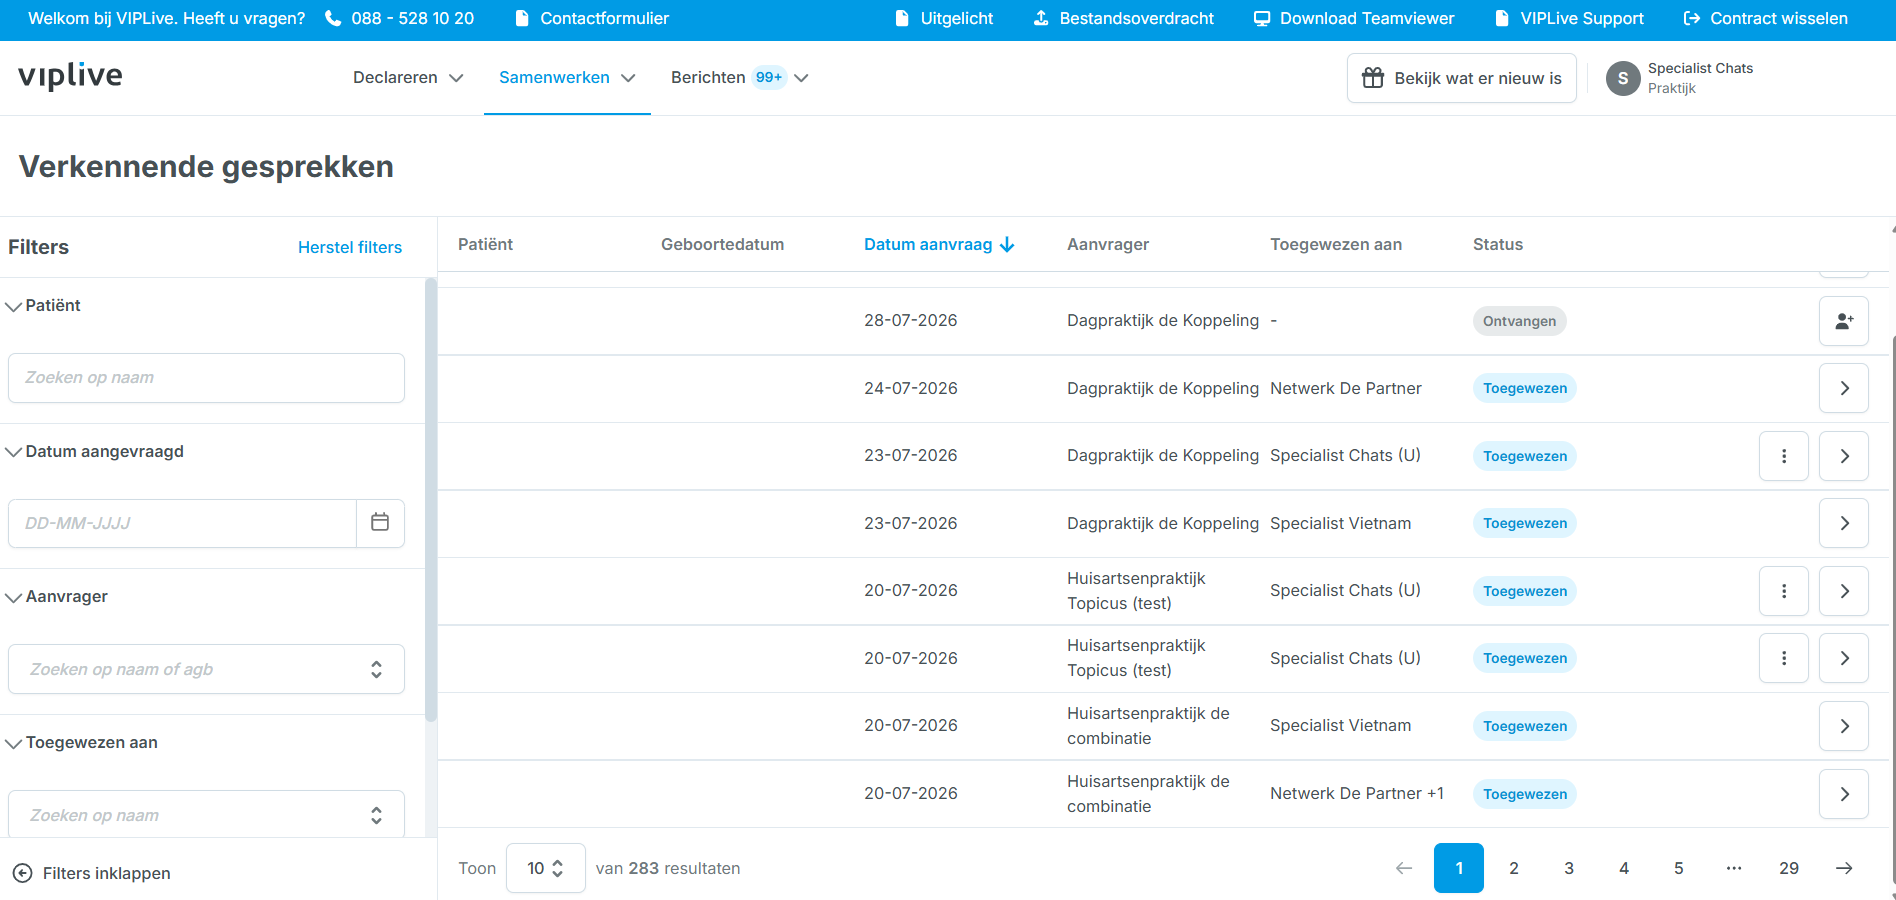This screenshot has height=900, width=1896.
Task: Go to the next page arrow
Action: [x=1844, y=868]
